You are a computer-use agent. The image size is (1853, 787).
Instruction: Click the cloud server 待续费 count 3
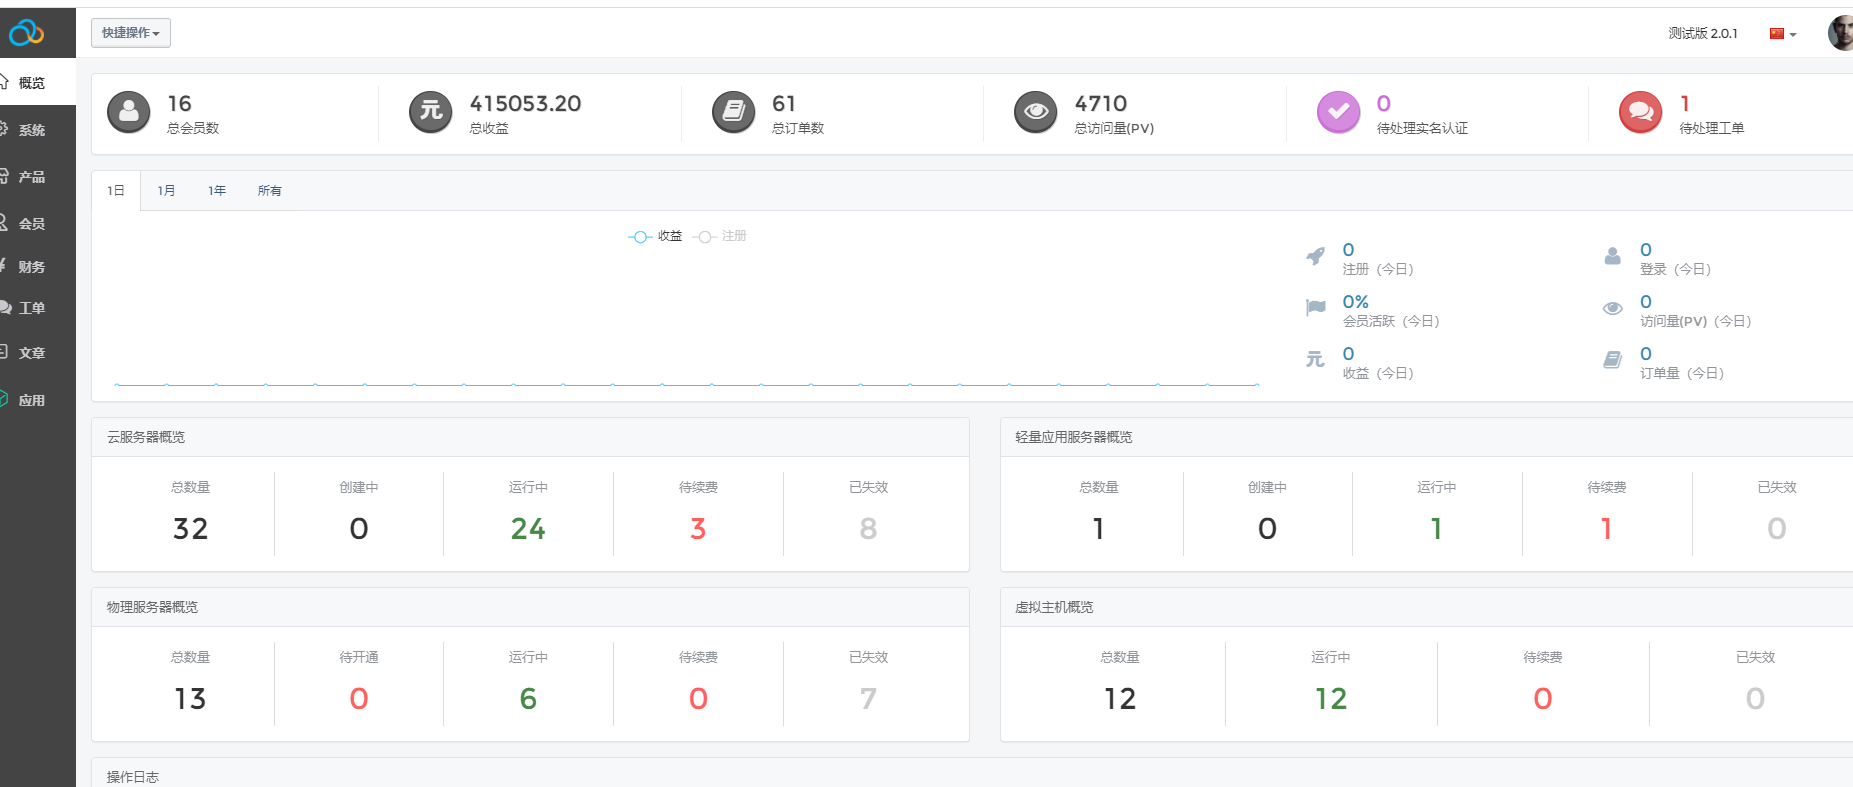point(698,528)
